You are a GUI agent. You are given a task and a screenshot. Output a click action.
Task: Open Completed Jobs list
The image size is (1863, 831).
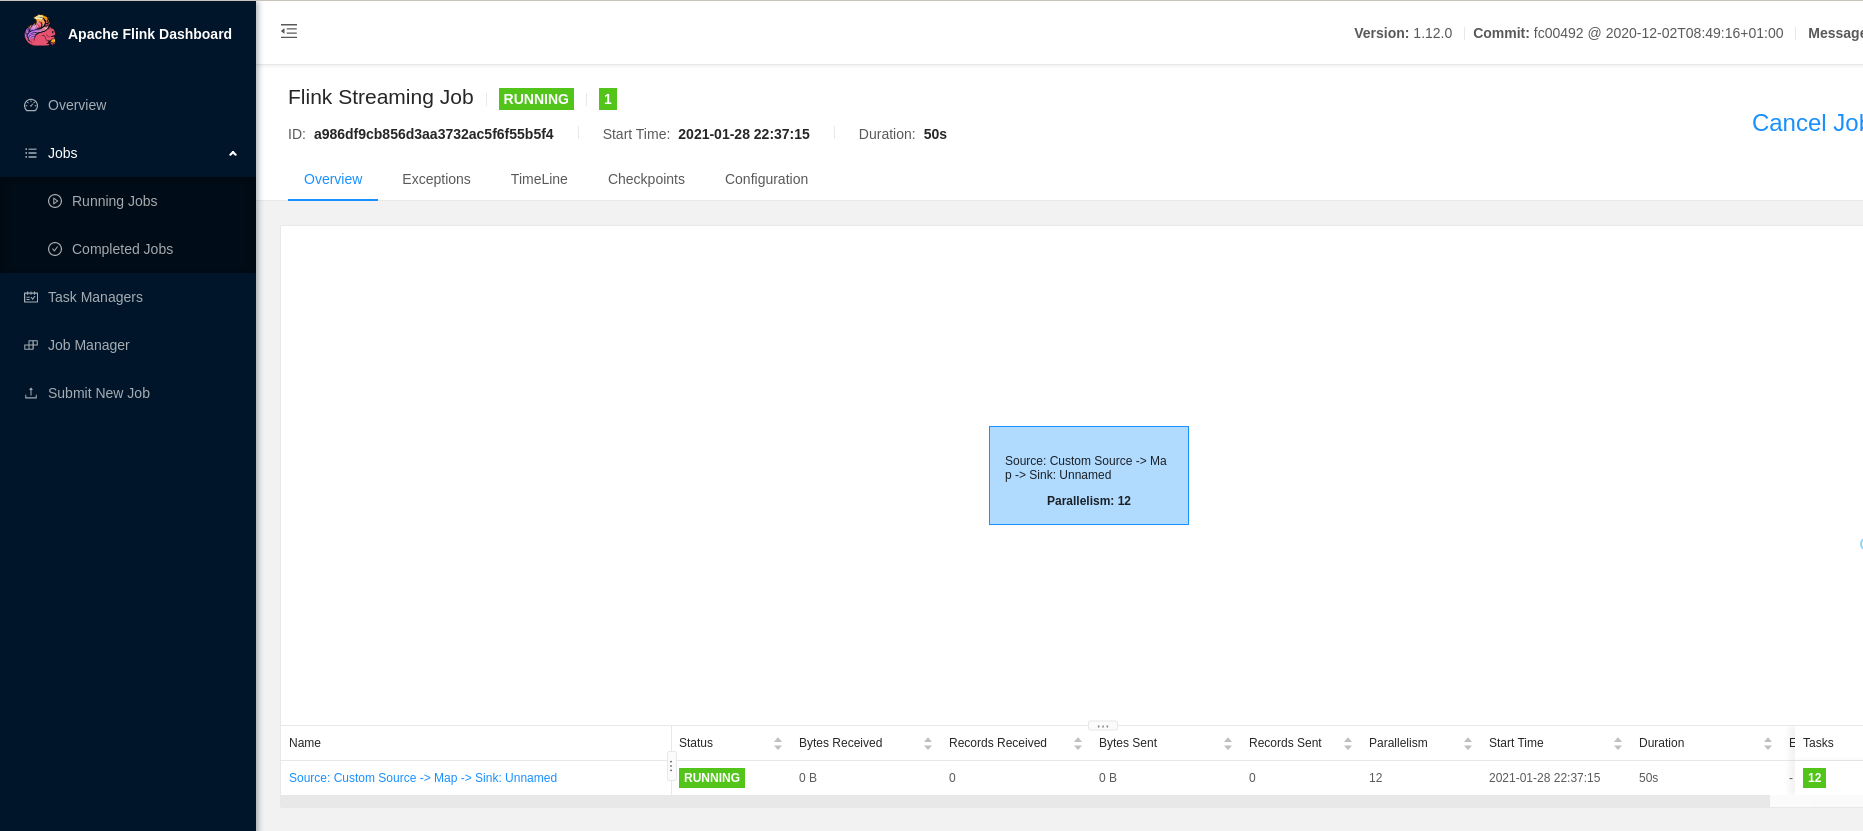click(128, 249)
